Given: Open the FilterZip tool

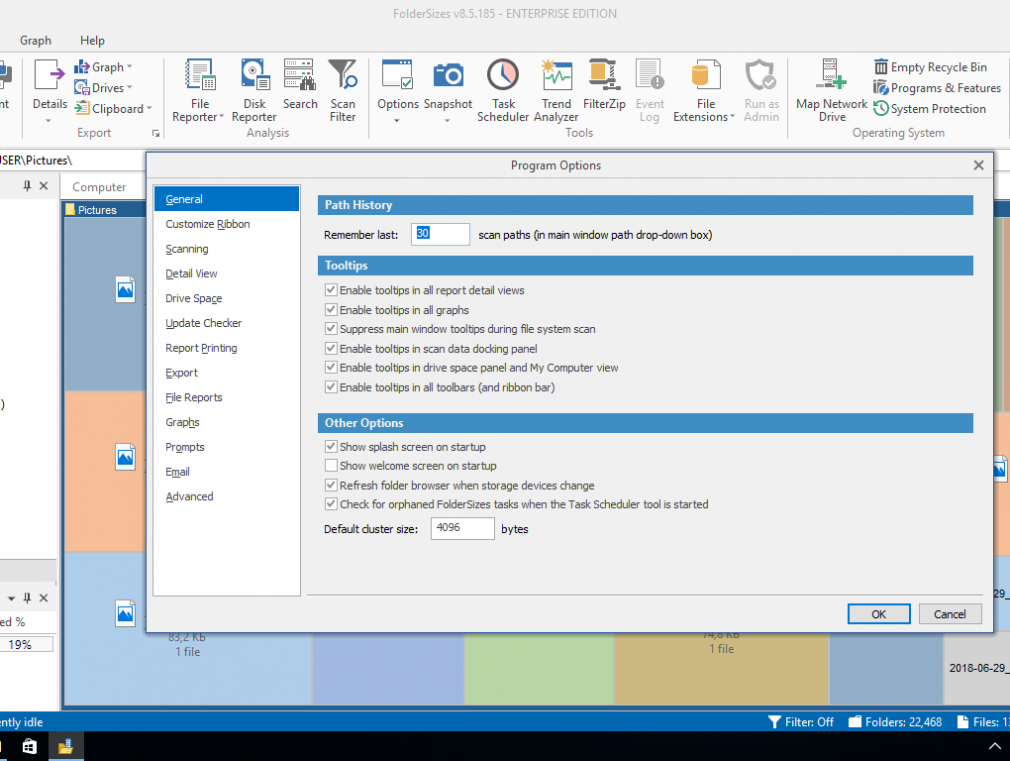Looking at the screenshot, I should coord(604,84).
